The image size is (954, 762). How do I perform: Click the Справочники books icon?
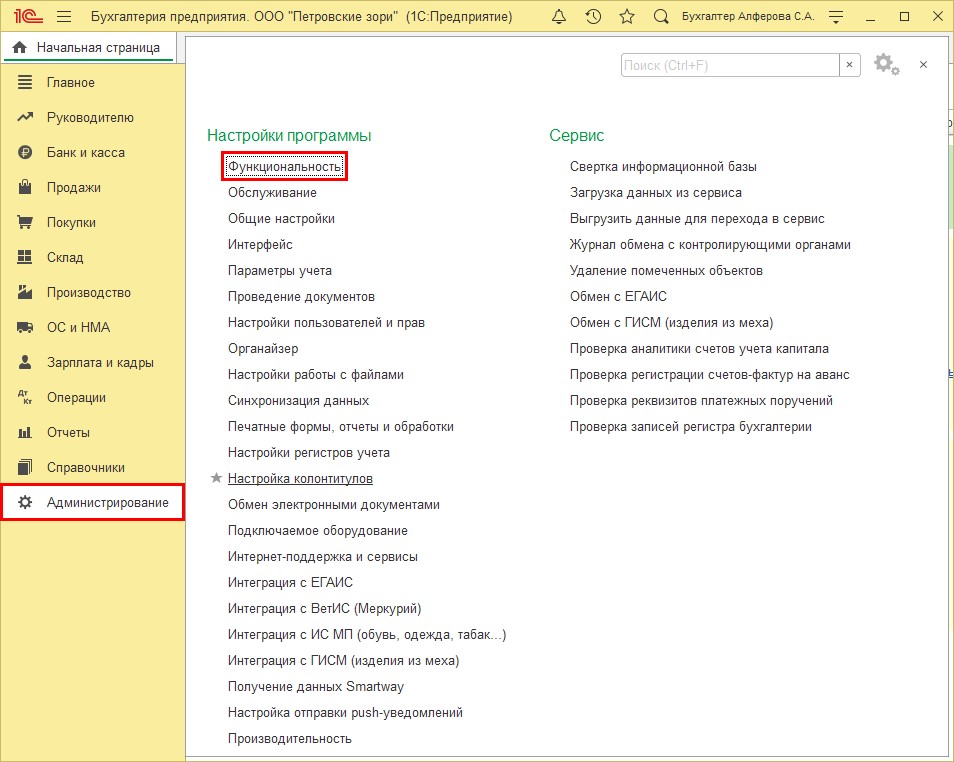pos(25,467)
